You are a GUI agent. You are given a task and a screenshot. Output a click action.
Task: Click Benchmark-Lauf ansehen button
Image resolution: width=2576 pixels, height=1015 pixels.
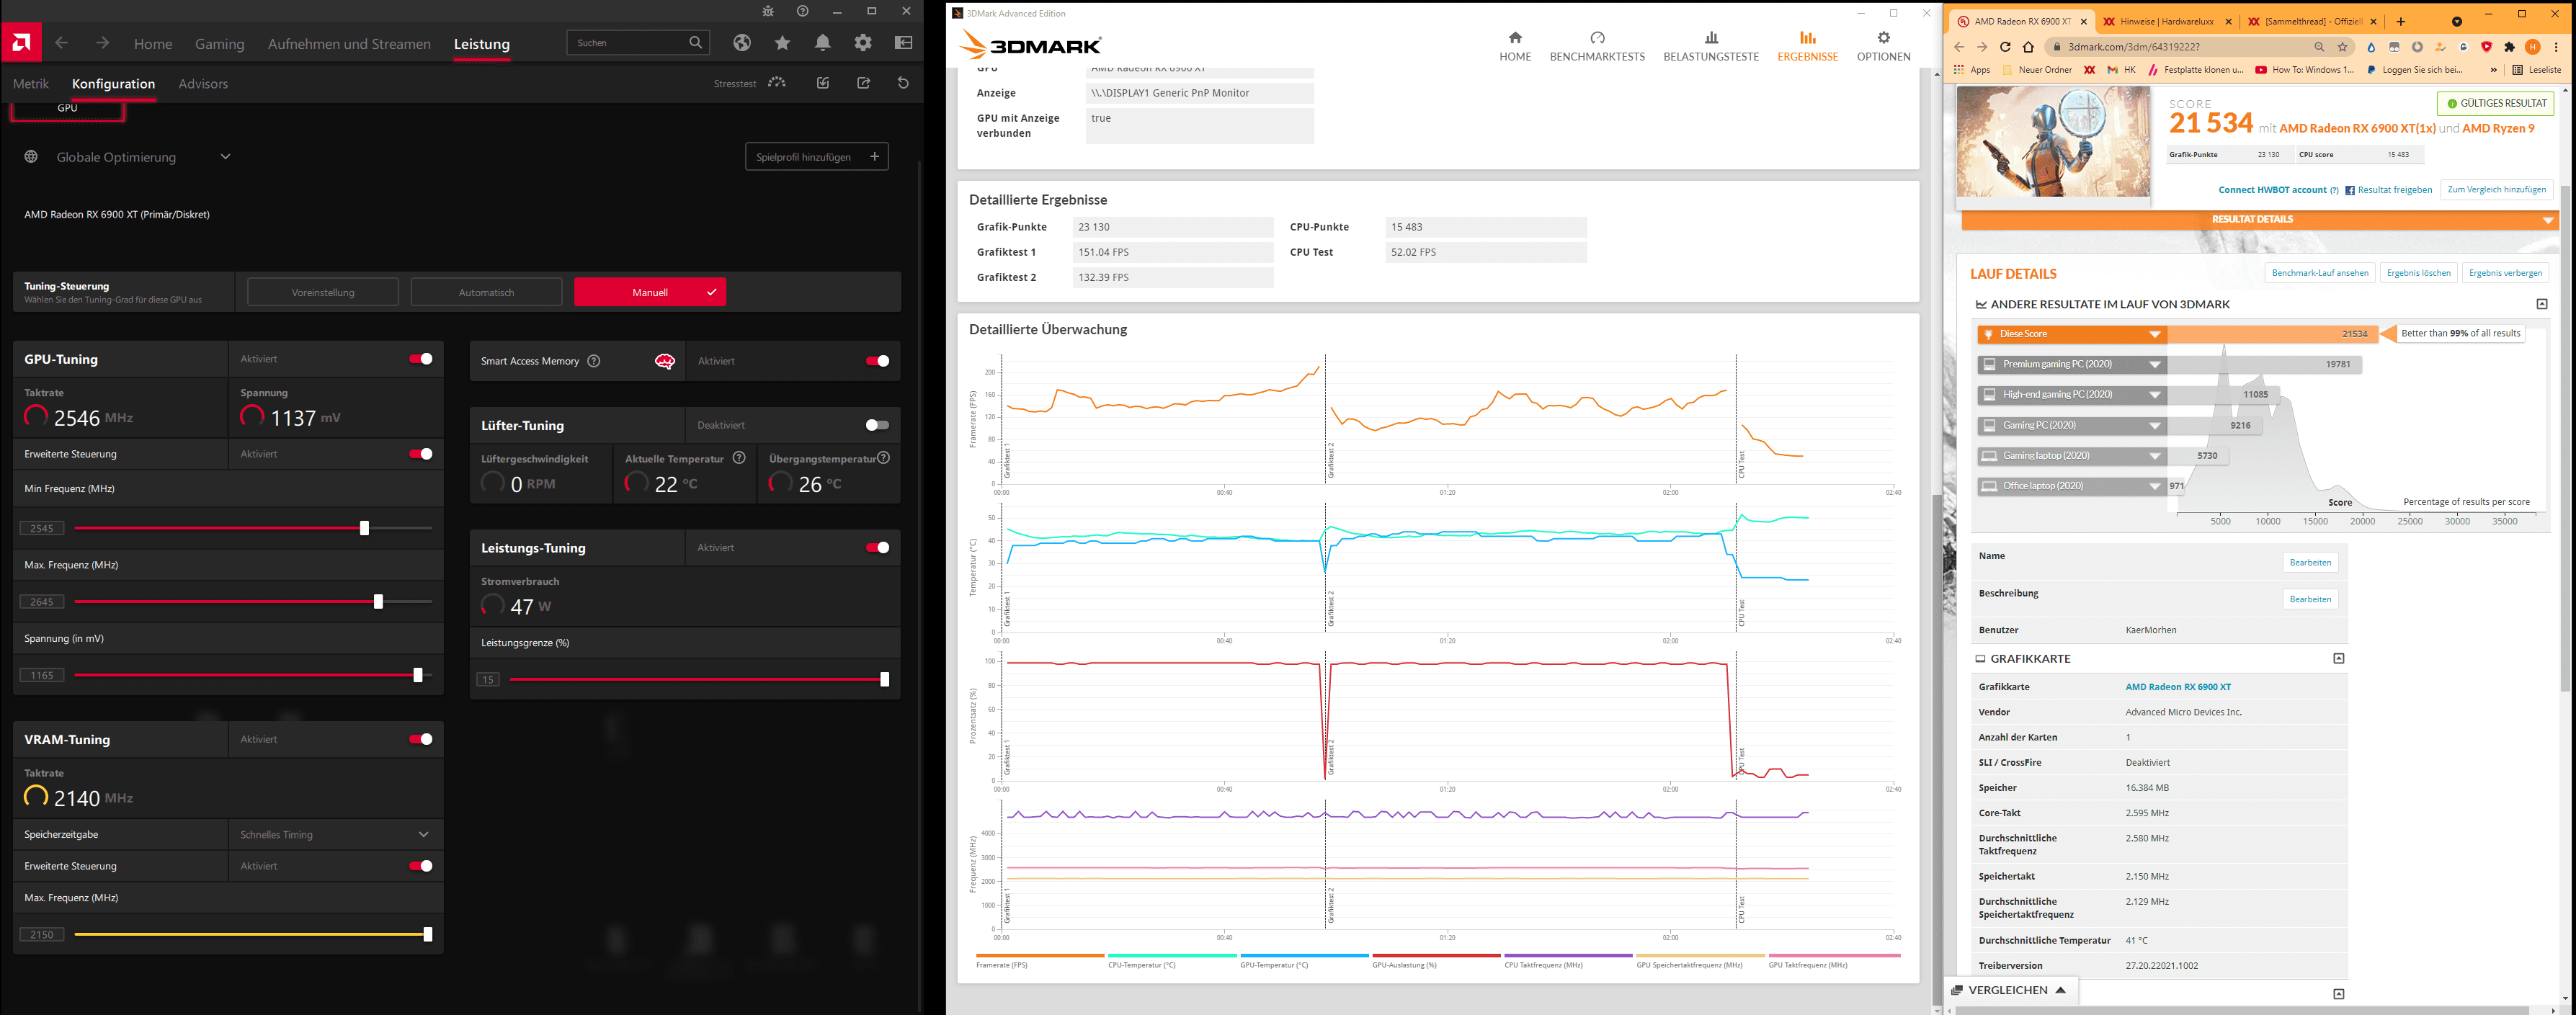(x=2320, y=273)
